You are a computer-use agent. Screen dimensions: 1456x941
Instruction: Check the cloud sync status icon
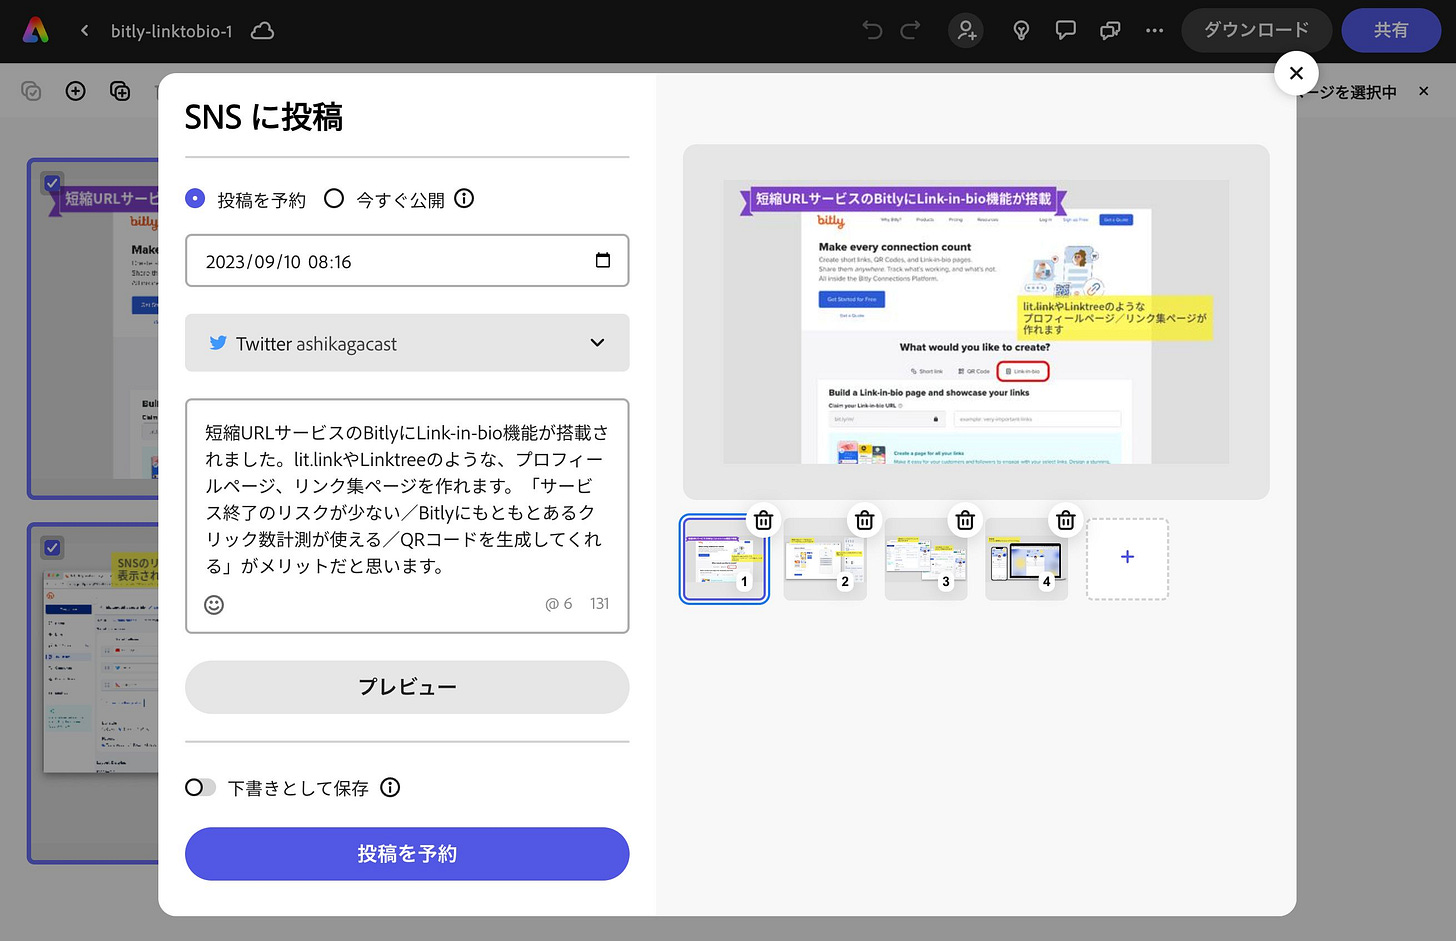(262, 31)
